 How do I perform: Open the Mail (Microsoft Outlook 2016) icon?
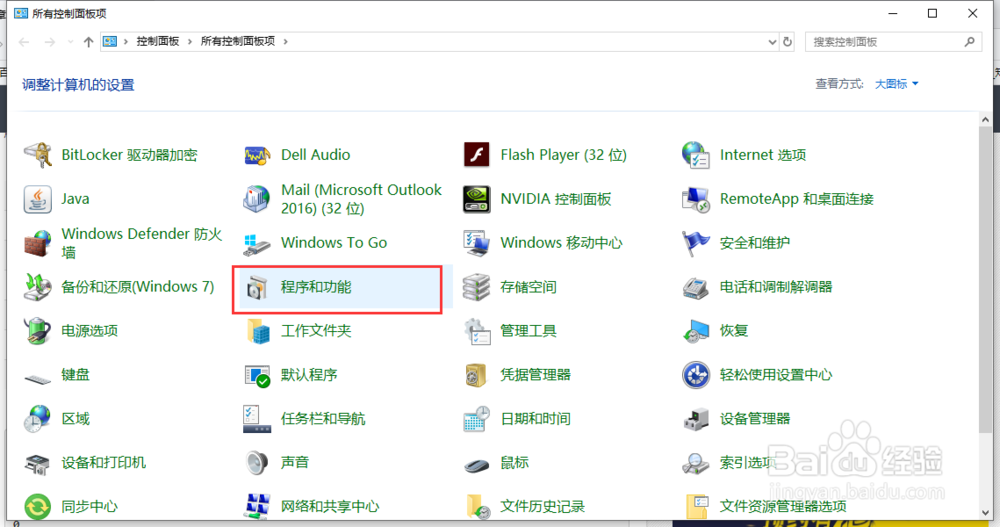point(257,199)
